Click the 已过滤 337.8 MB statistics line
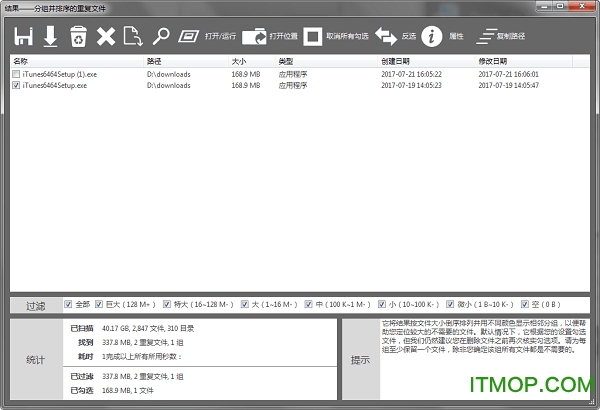The image size is (600, 410). 127,376
